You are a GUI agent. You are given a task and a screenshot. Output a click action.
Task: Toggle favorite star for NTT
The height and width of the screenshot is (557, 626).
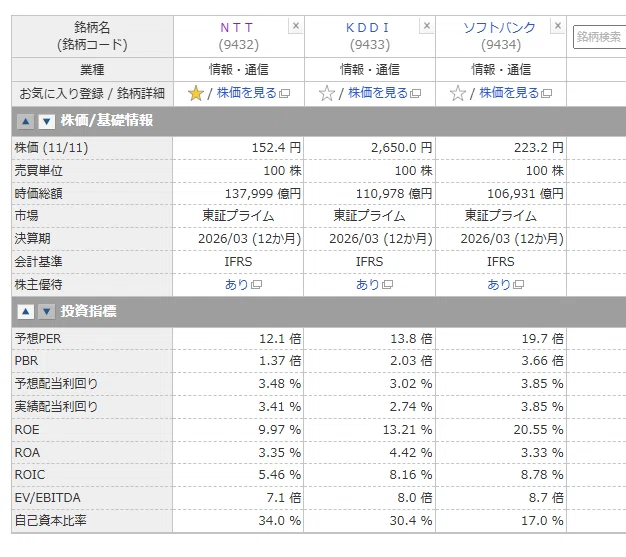(196, 93)
